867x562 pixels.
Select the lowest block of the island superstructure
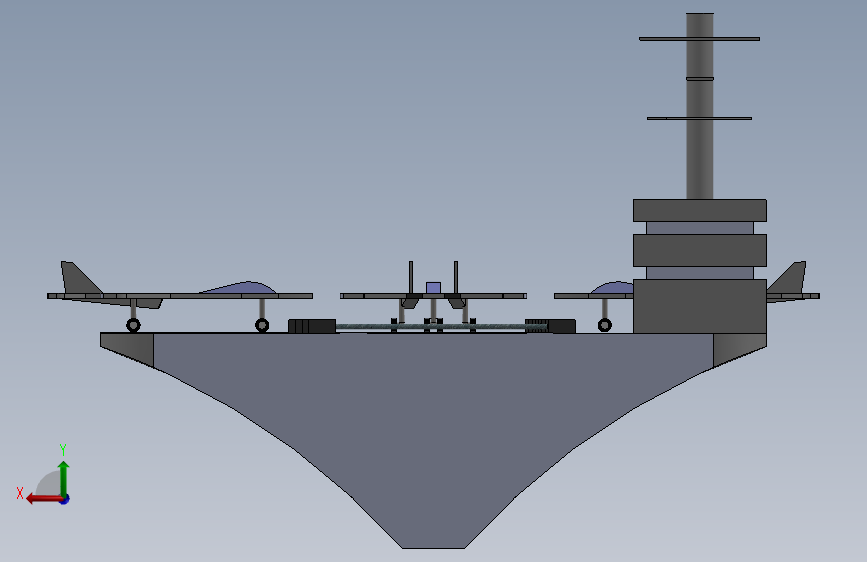pyautogui.click(x=699, y=306)
